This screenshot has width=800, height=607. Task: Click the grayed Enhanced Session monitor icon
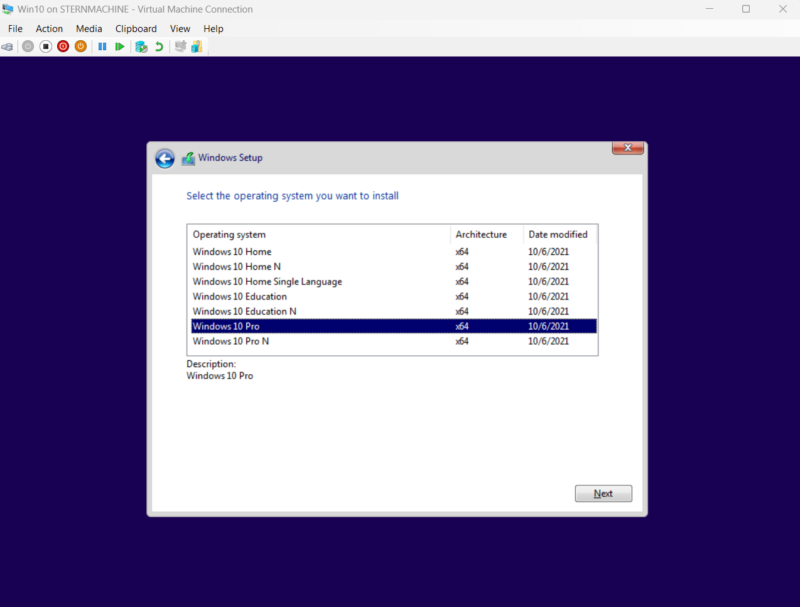[x=180, y=46]
